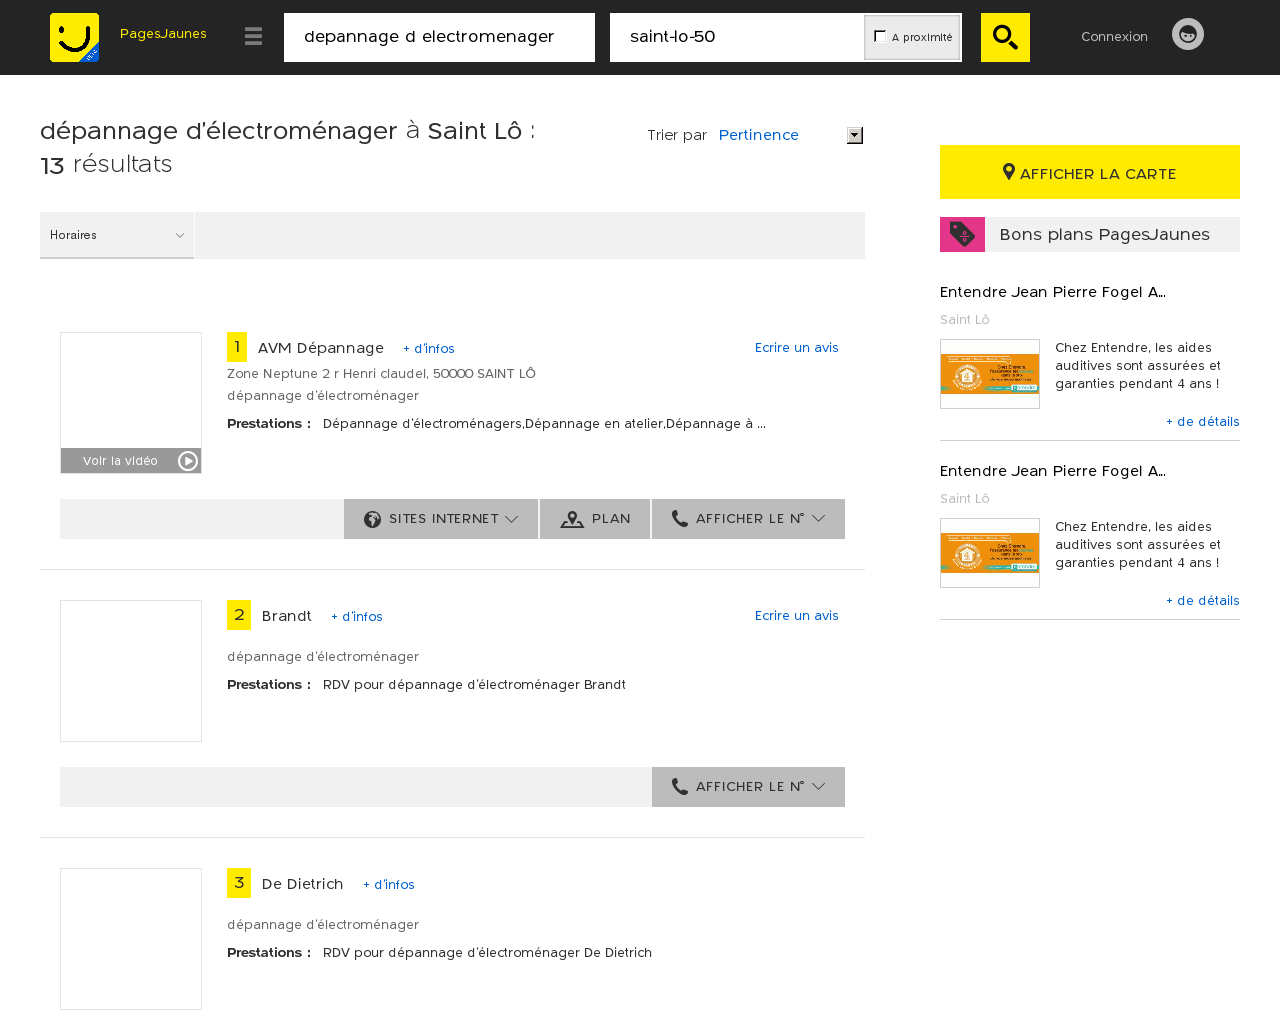Open the user avatar icon
This screenshot has width=1280, height=1024.
point(1188,34)
